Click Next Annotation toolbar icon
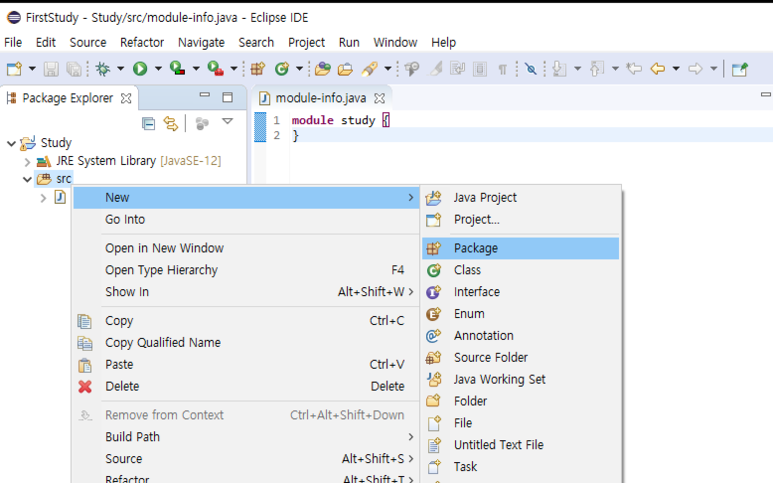Screen dimensions: 773x483 click(559, 69)
